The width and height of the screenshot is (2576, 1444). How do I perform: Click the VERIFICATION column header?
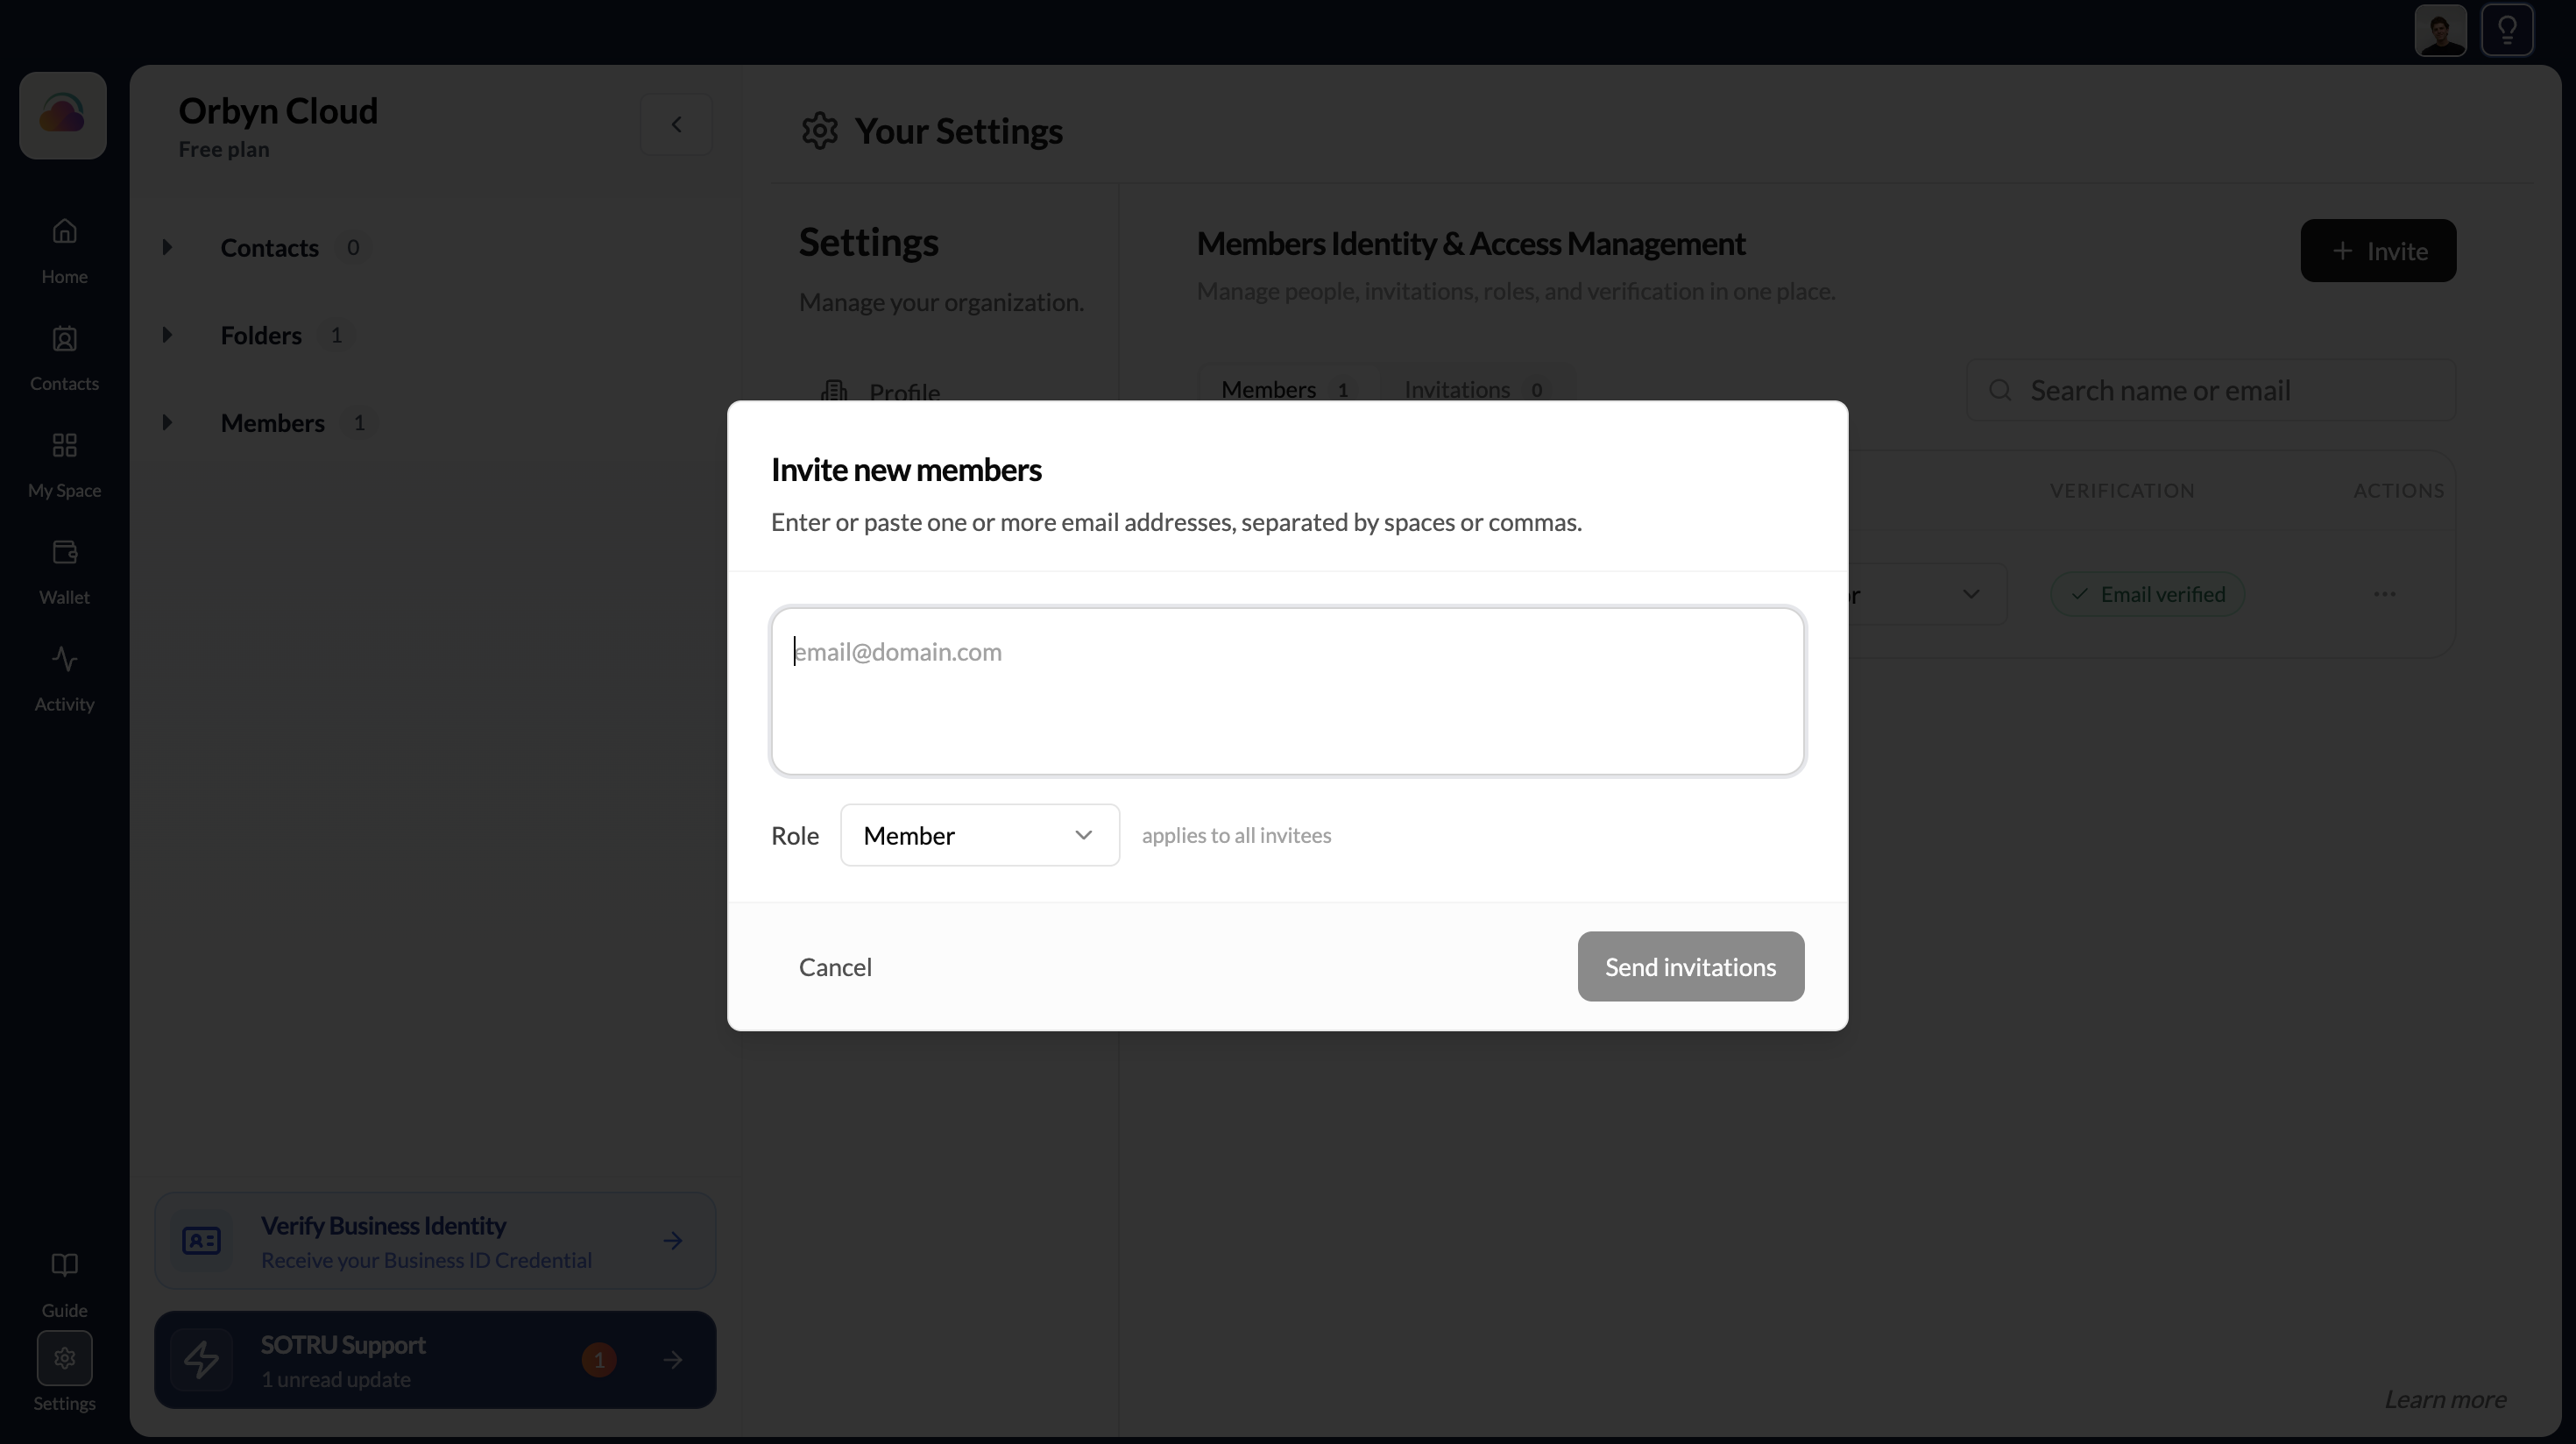point(2122,491)
